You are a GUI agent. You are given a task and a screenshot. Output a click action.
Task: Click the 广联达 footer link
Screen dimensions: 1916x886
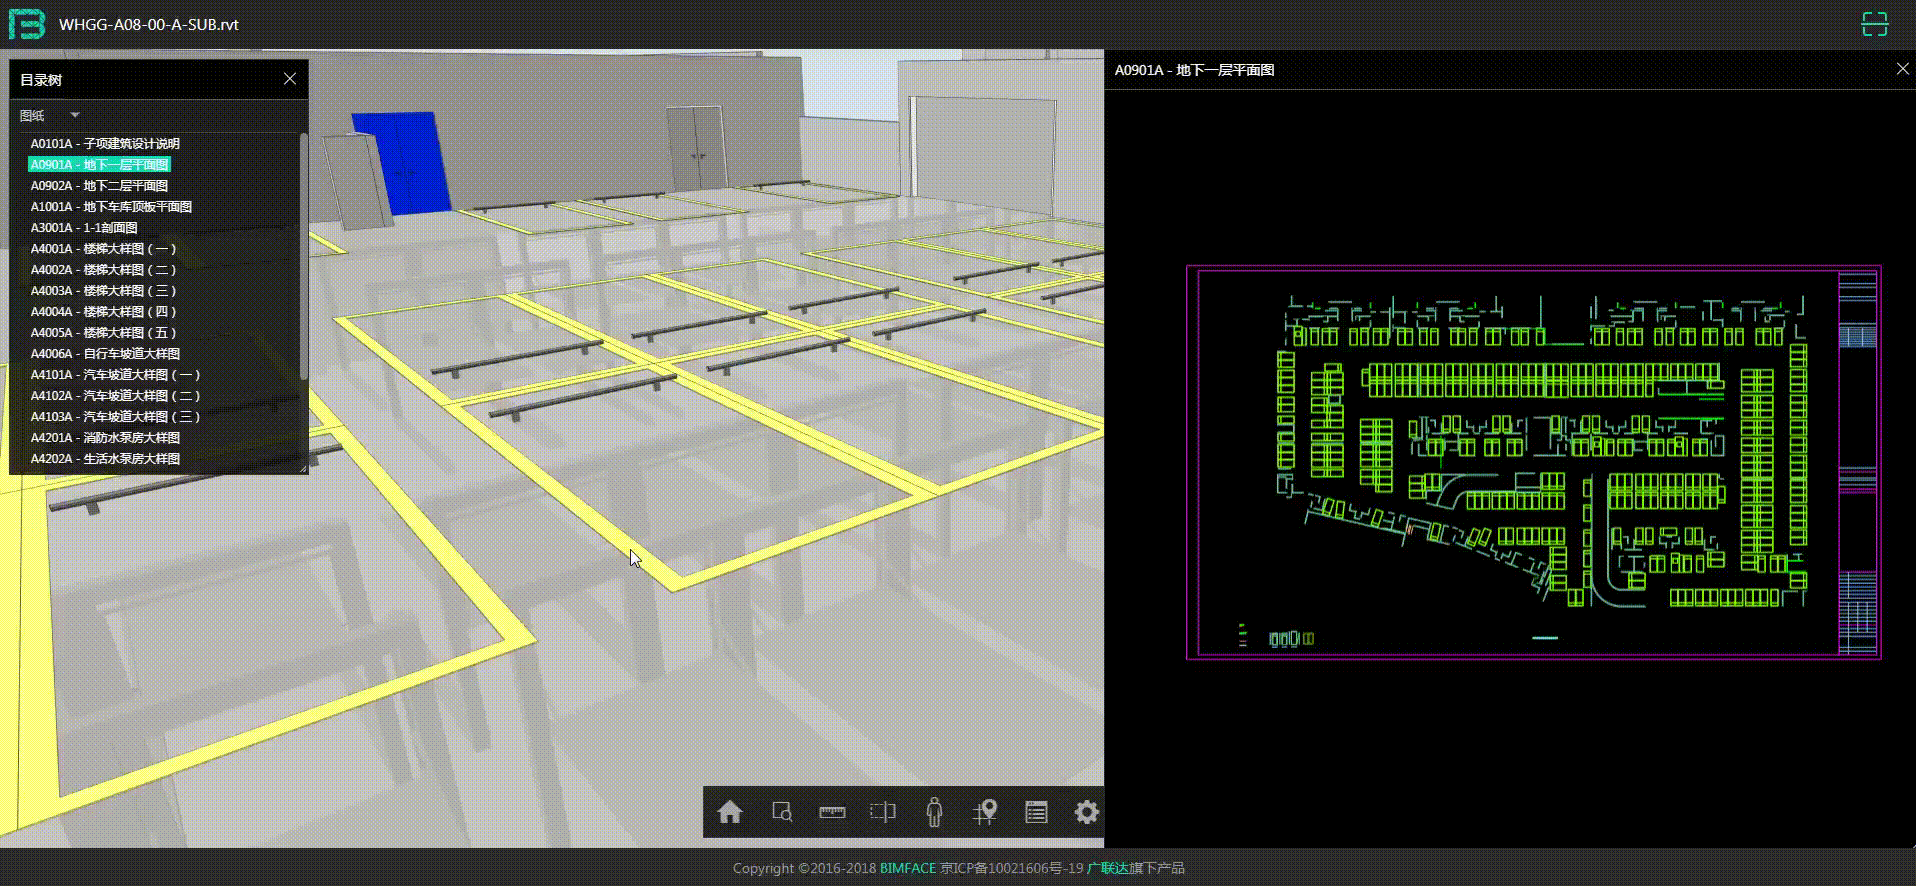(1107, 868)
